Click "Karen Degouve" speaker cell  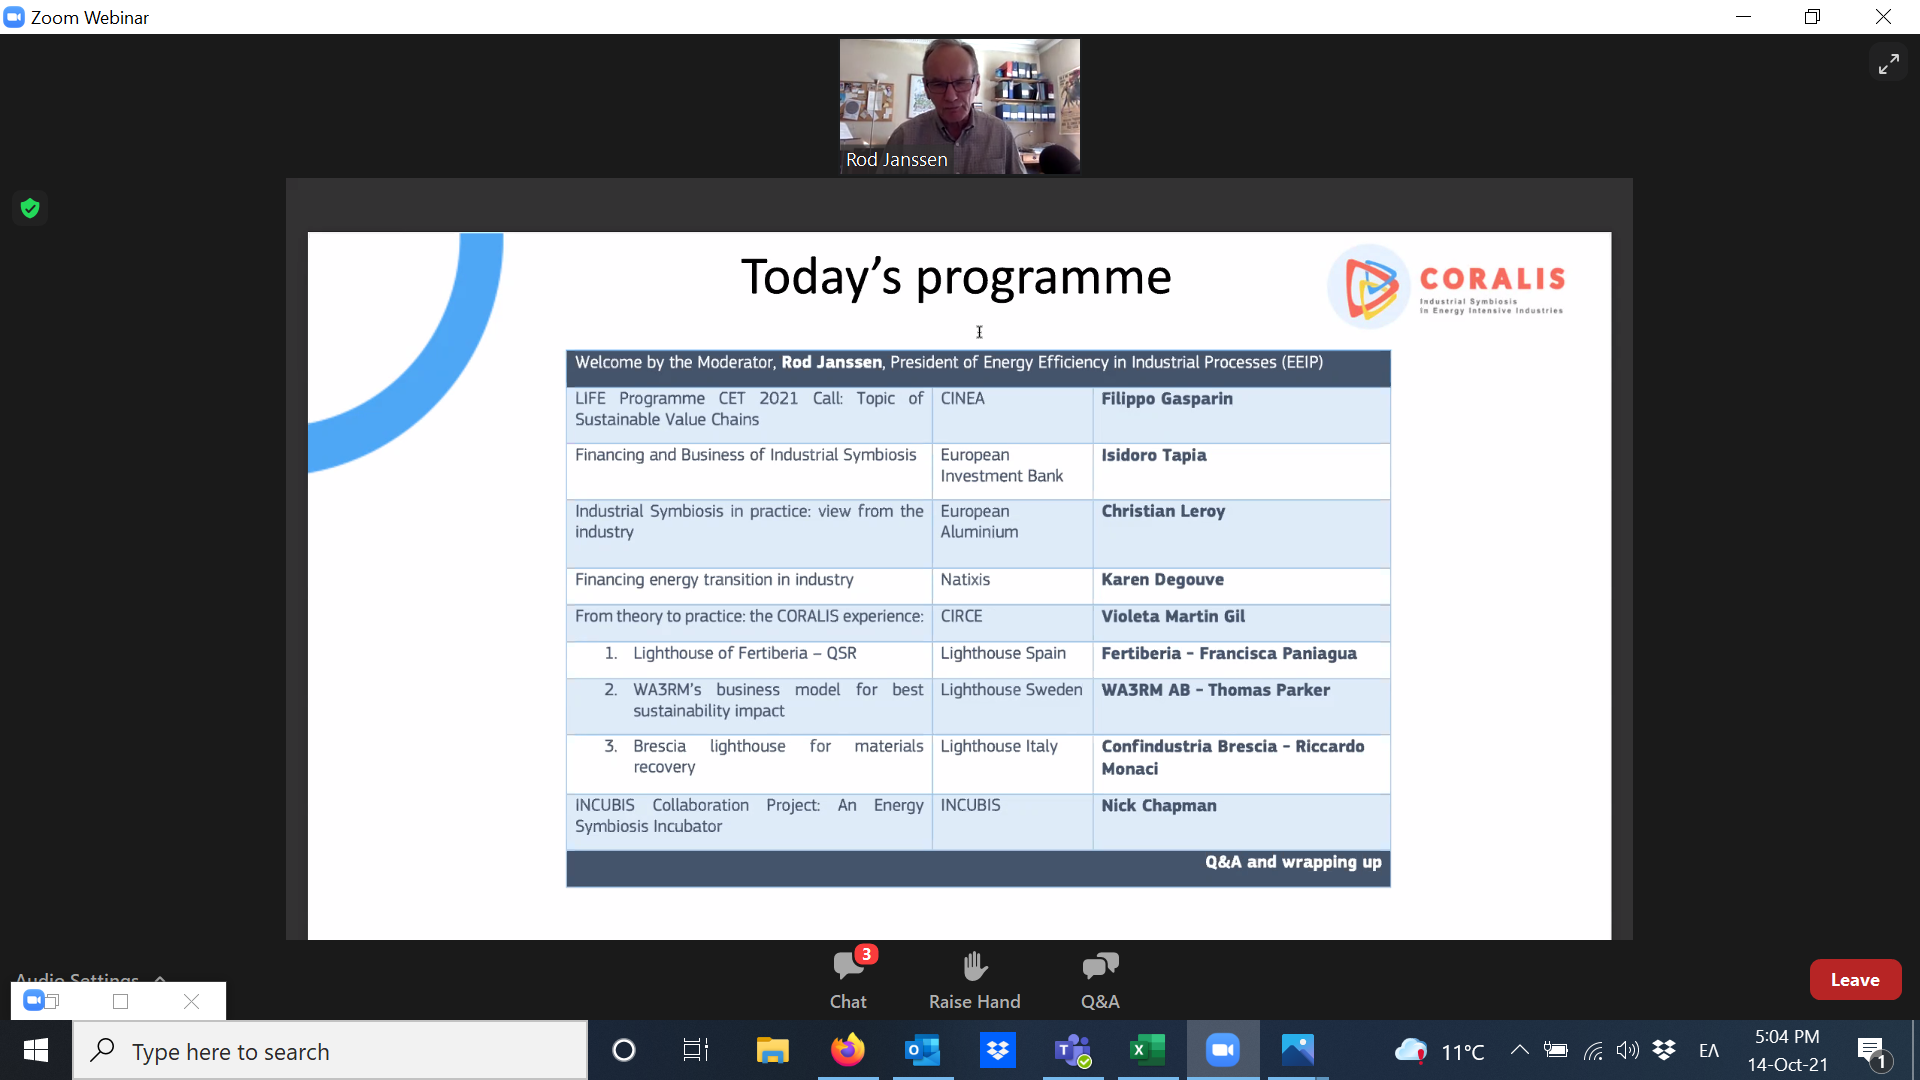[x=1241, y=585]
